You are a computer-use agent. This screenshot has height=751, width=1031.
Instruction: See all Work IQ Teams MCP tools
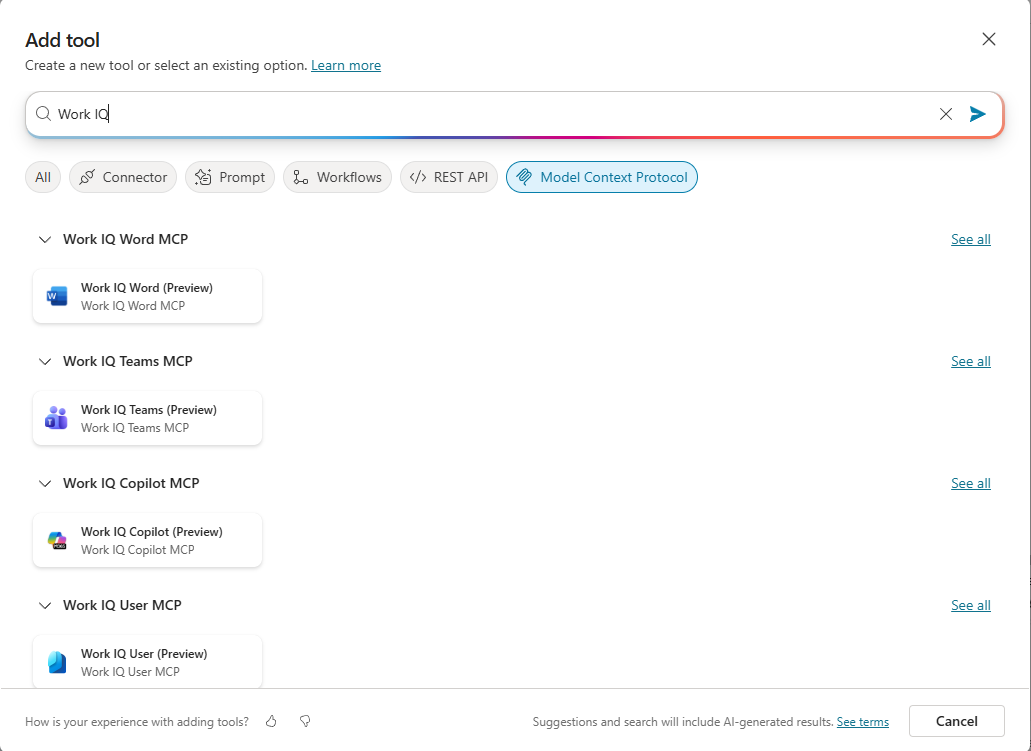click(x=971, y=361)
